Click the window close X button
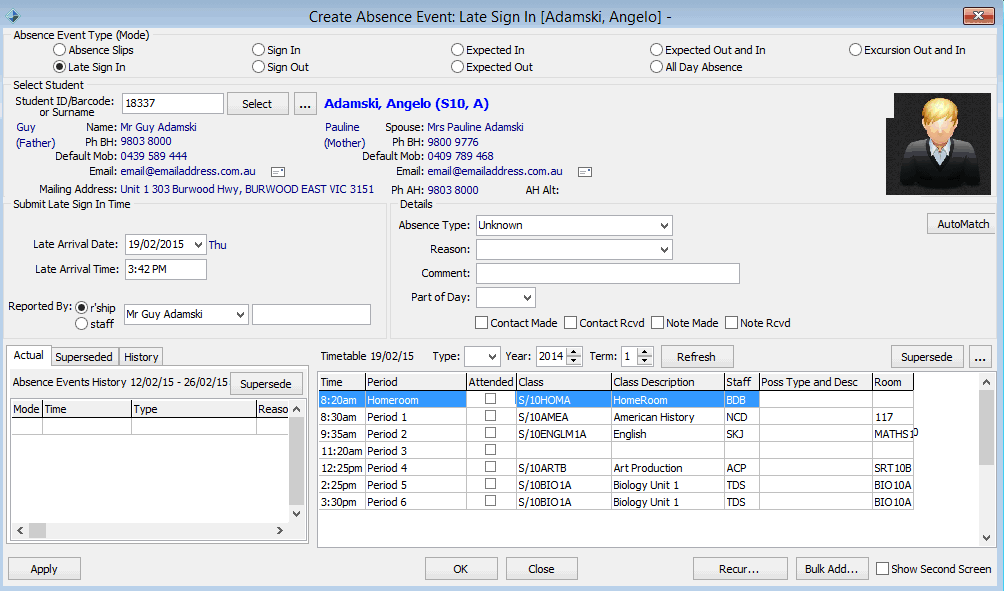The image size is (1004, 591). [x=978, y=16]
